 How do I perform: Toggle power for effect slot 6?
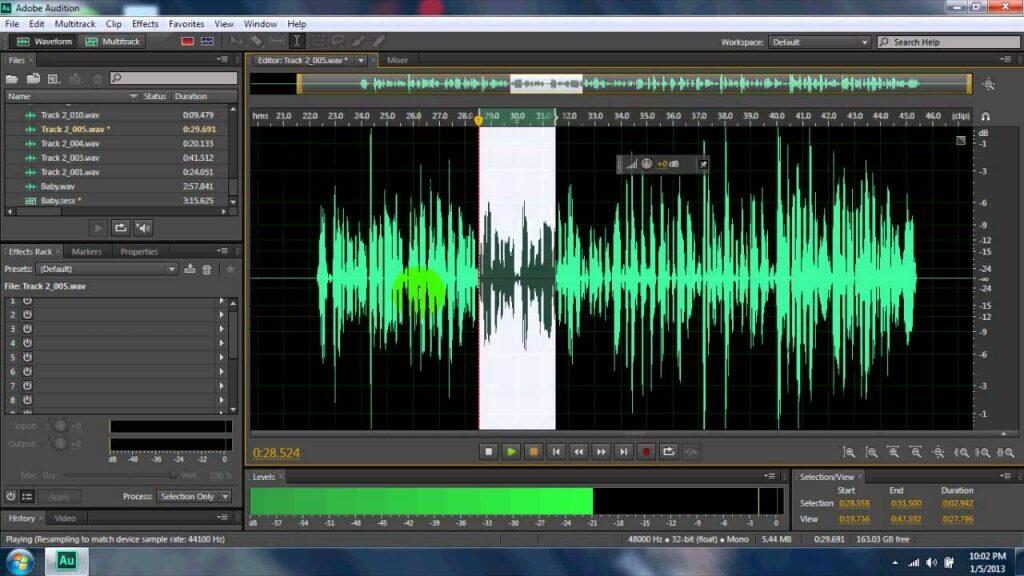(27, 372)
